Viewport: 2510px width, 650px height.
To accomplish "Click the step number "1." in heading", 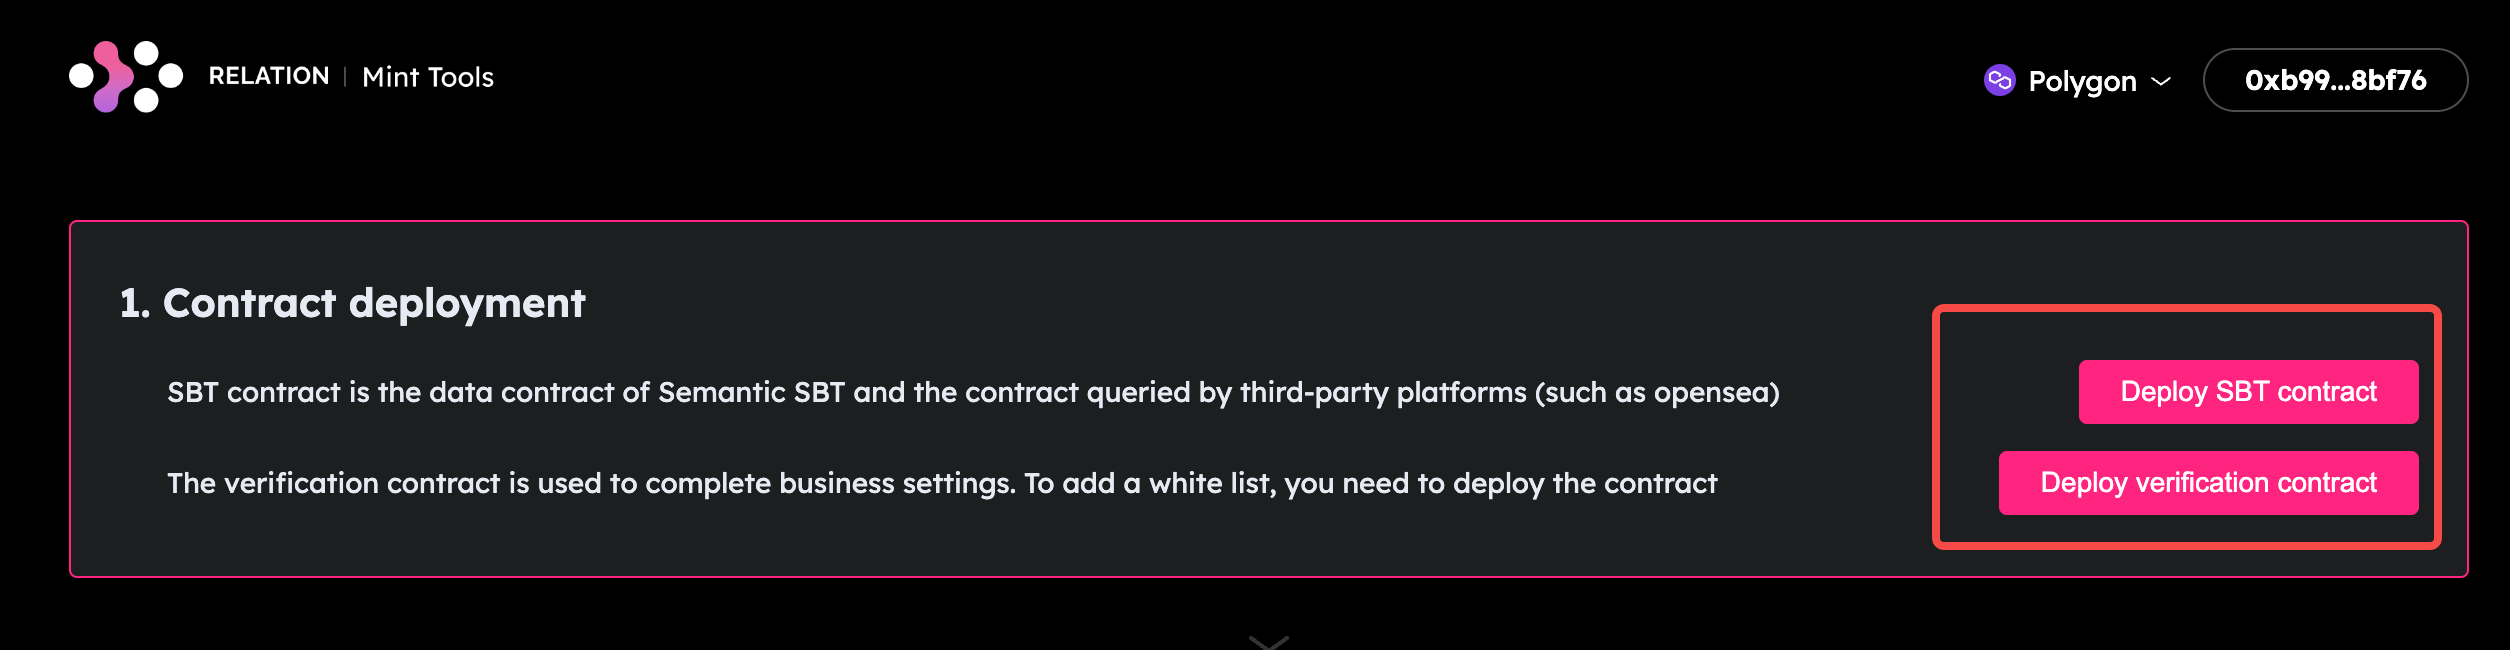I will tap(135, 303).
